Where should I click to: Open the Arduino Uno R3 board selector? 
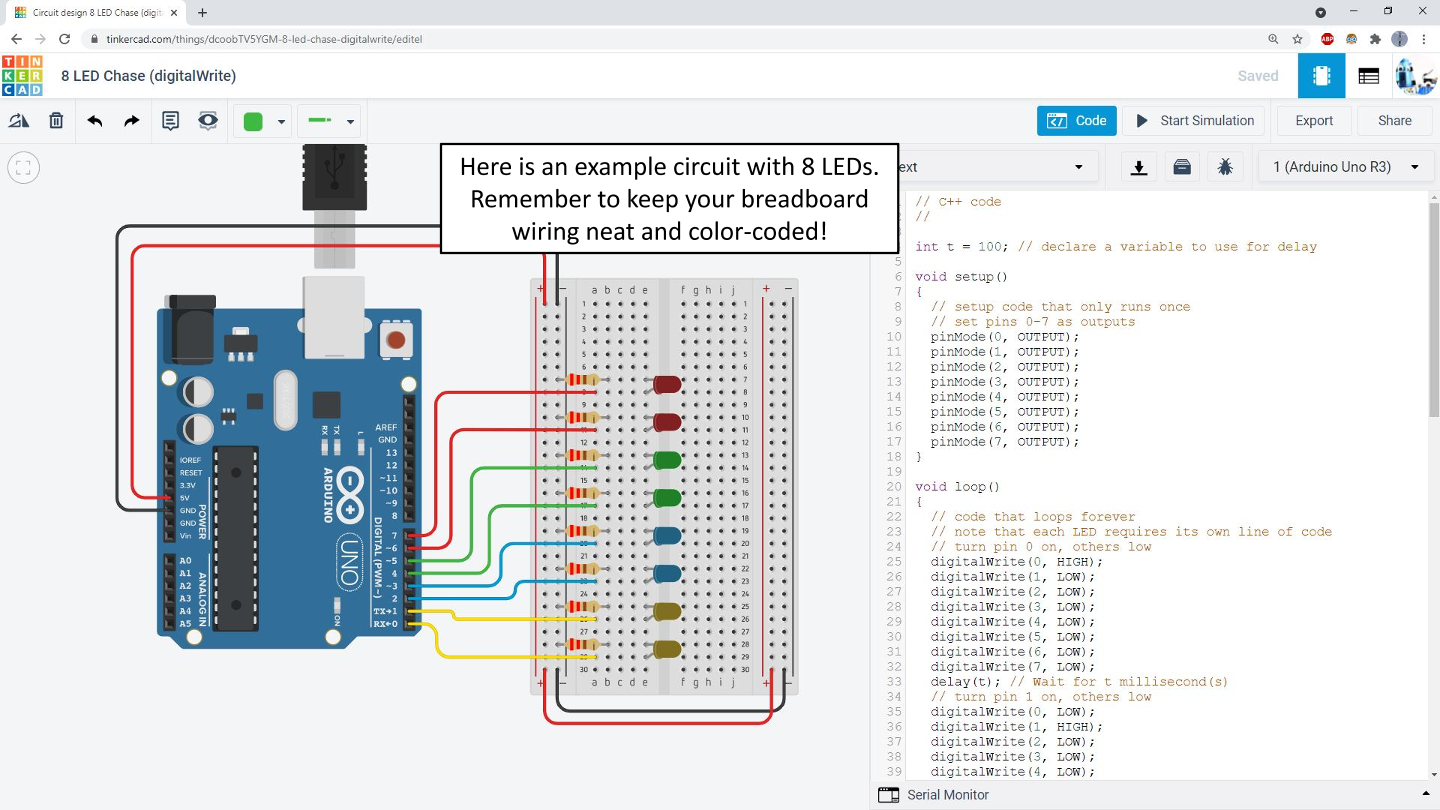1346,167
